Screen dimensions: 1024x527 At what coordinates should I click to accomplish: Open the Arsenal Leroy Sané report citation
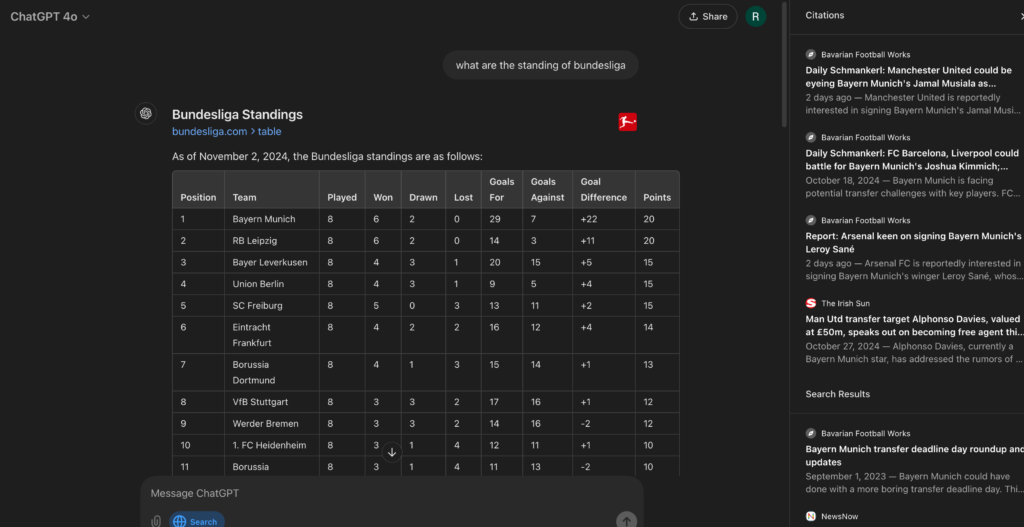click(913, 243)
